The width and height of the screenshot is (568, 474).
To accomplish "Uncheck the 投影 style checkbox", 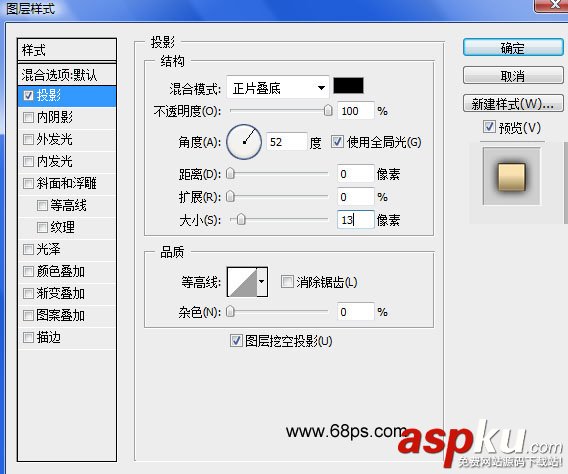I will click(x=28, y=96).
